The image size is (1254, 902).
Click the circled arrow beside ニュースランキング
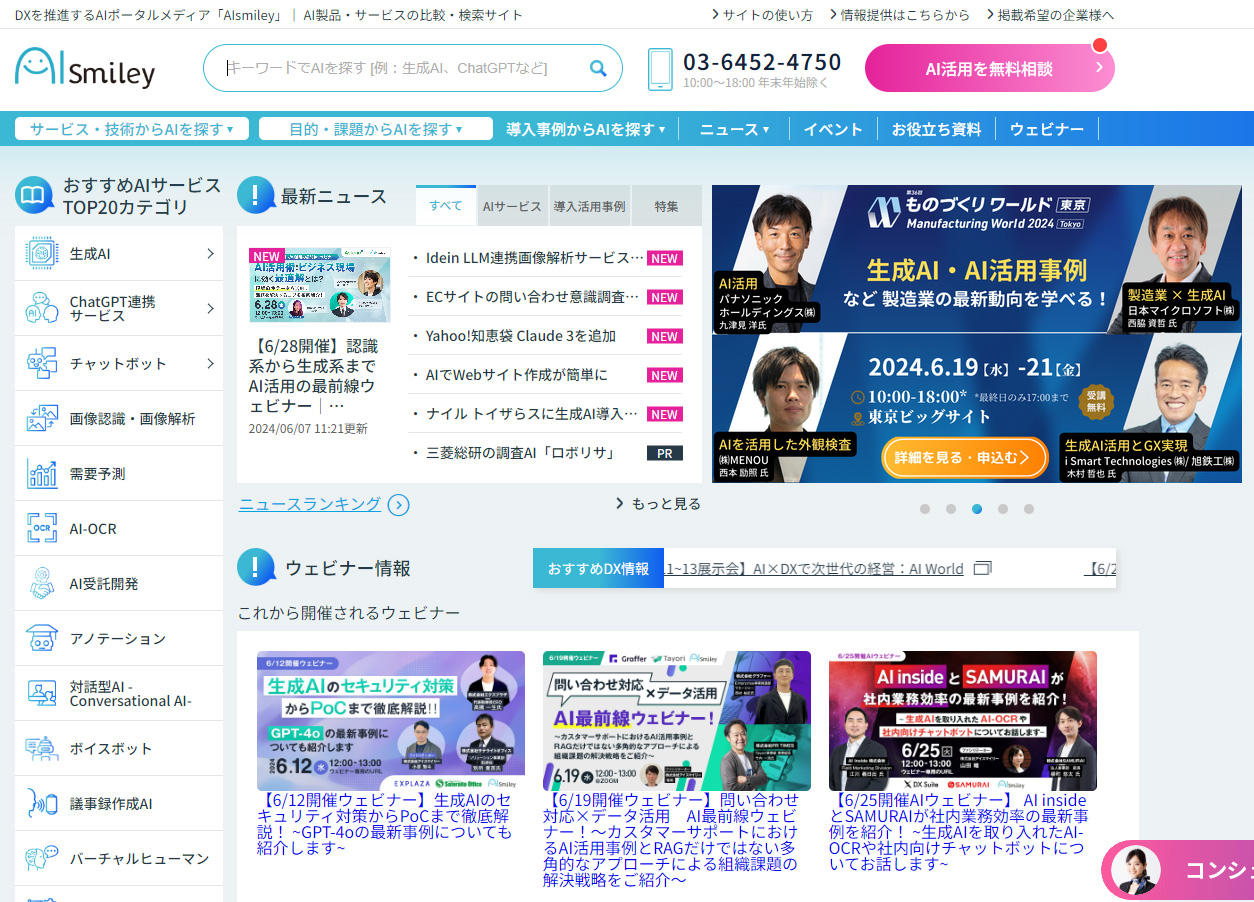[x=398, y=505]
